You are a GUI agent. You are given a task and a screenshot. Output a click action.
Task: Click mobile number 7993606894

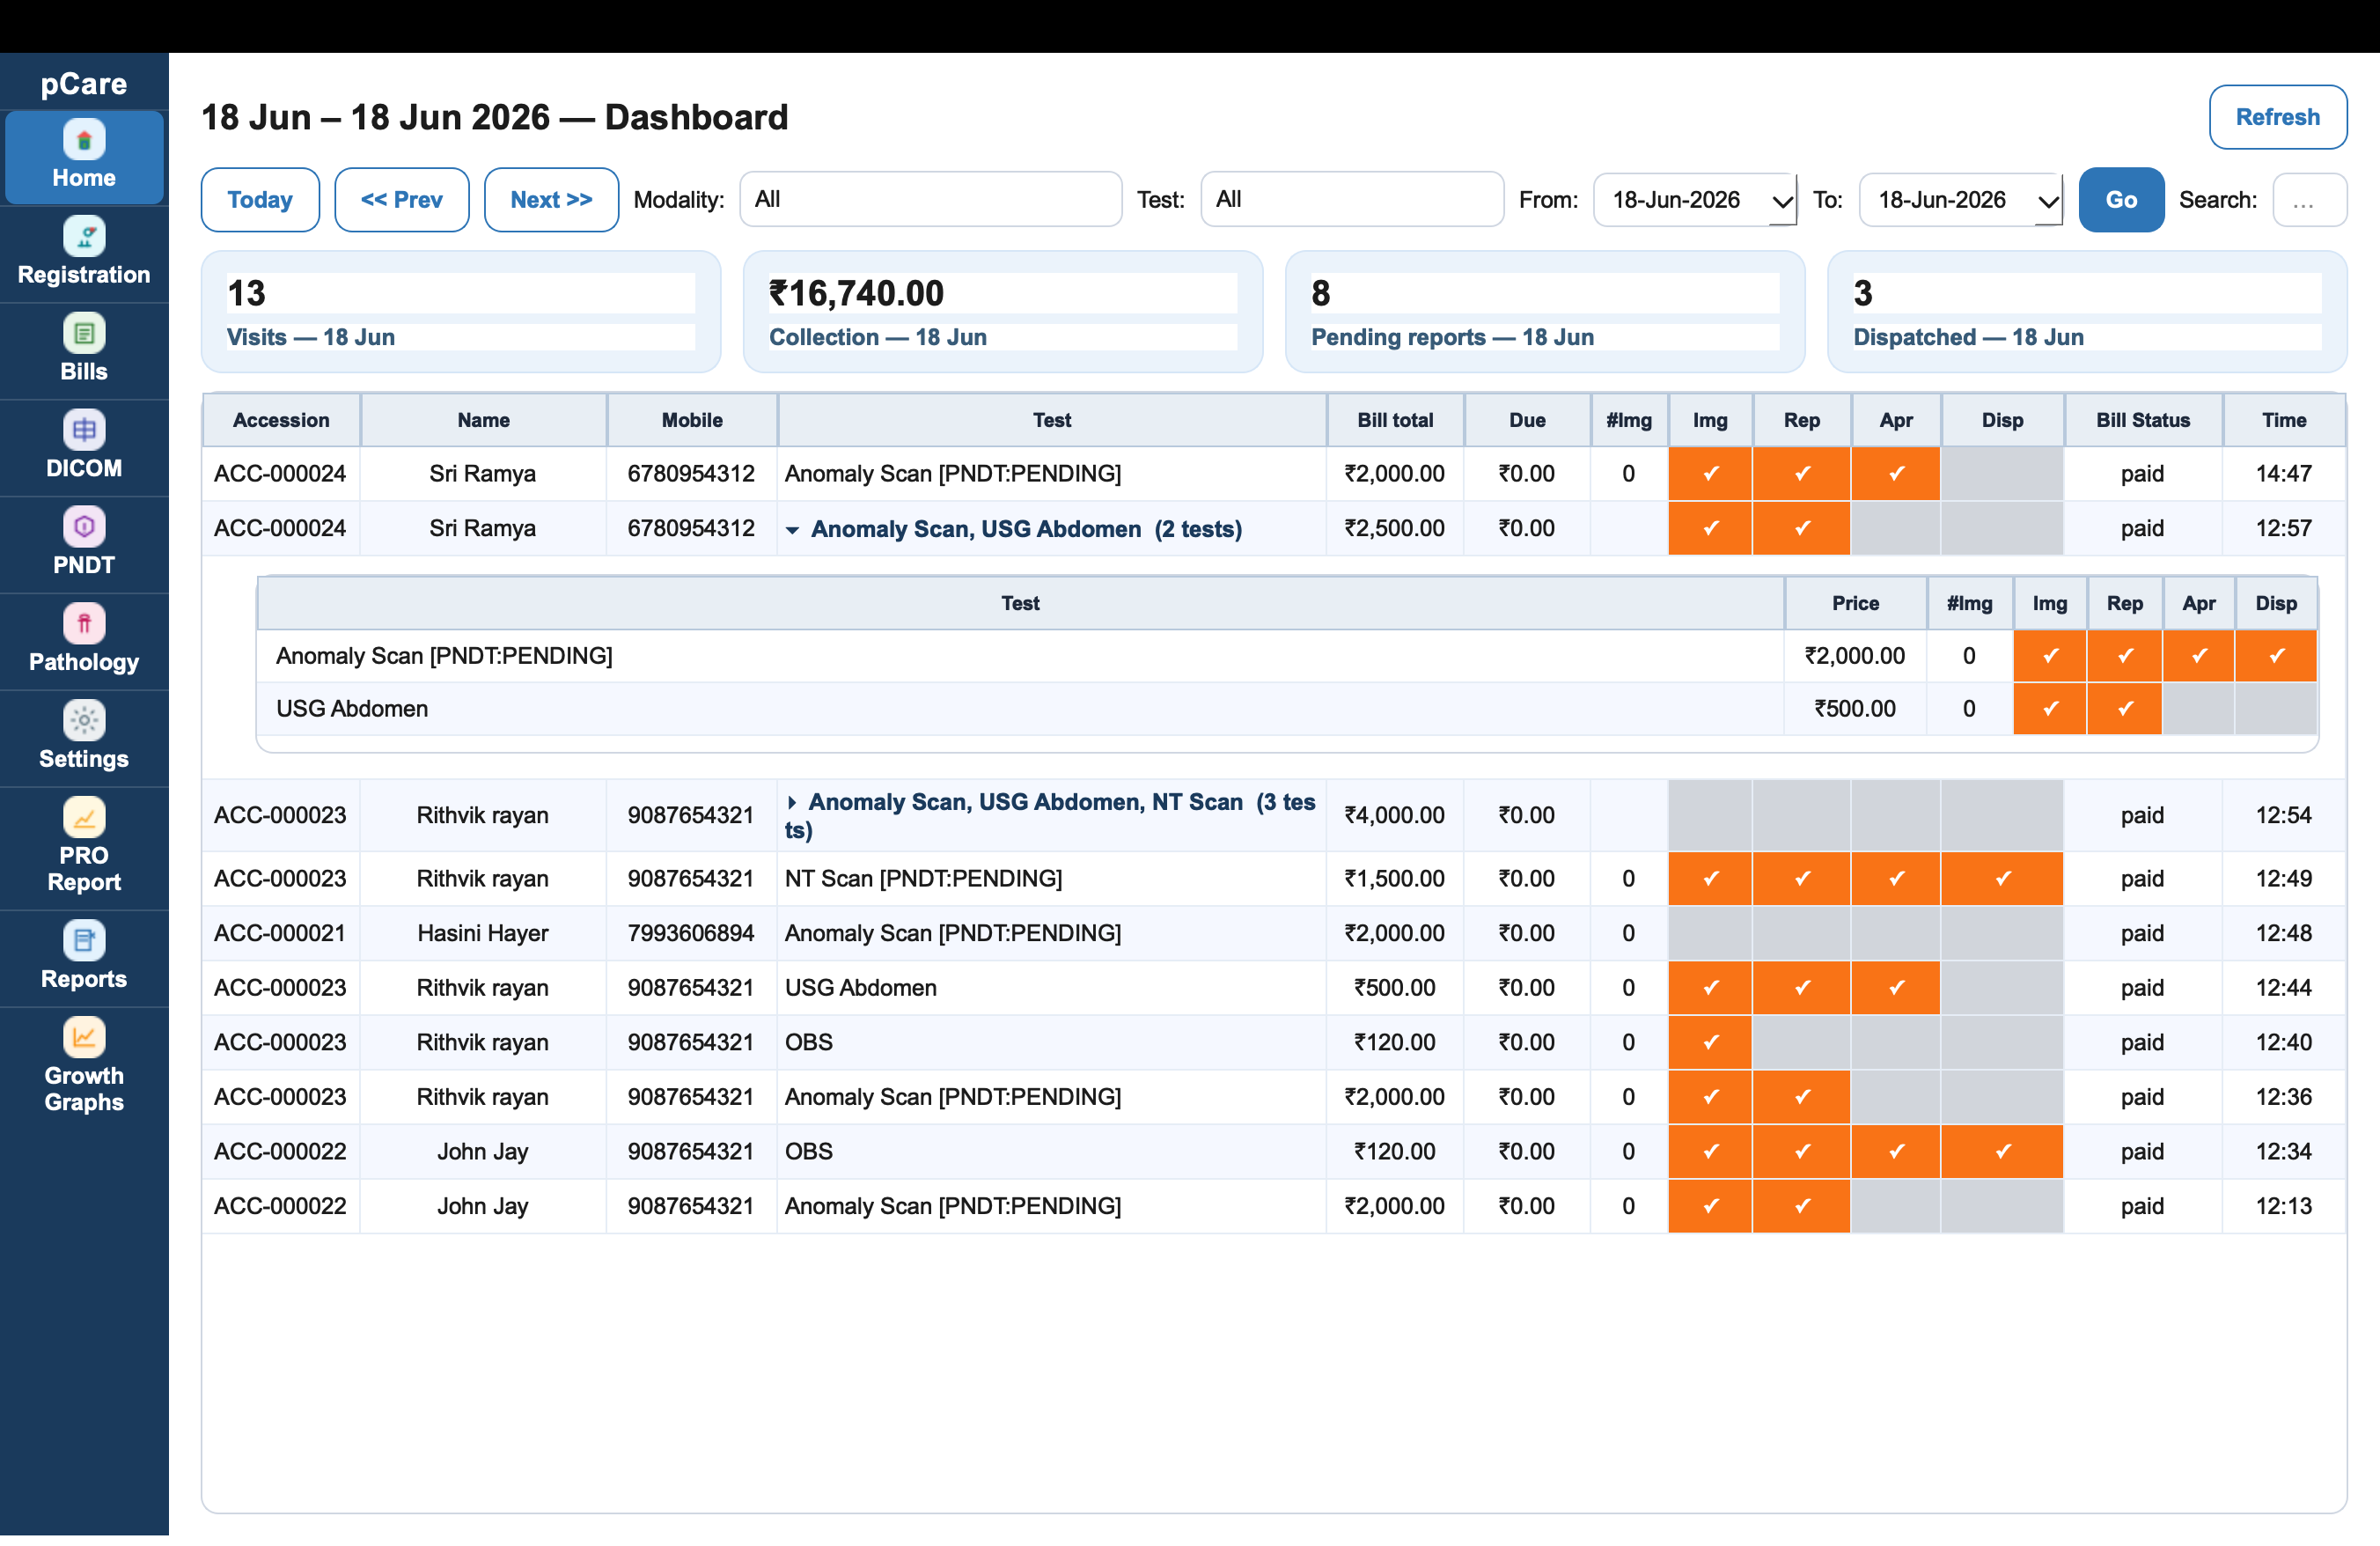tap(691, 933)
